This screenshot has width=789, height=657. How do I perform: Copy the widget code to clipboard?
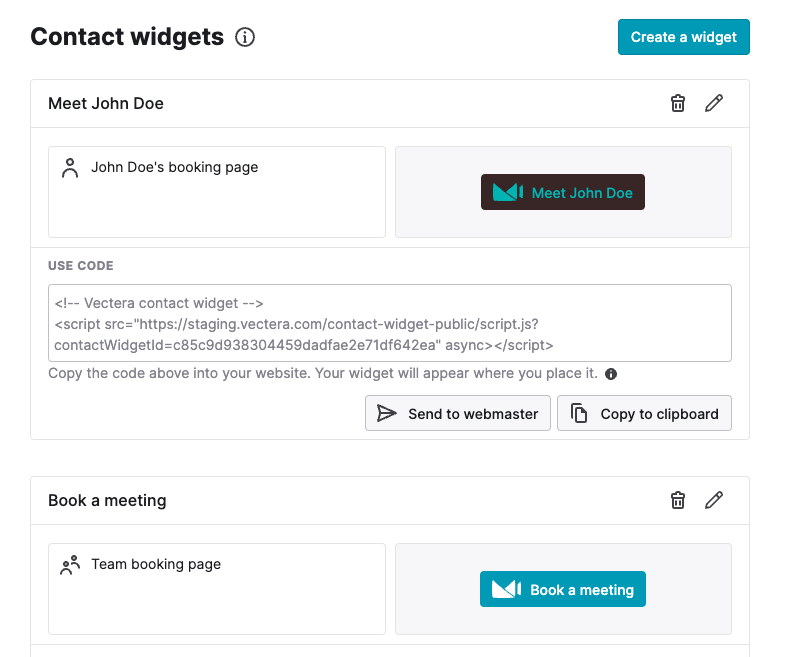(644, 413)
